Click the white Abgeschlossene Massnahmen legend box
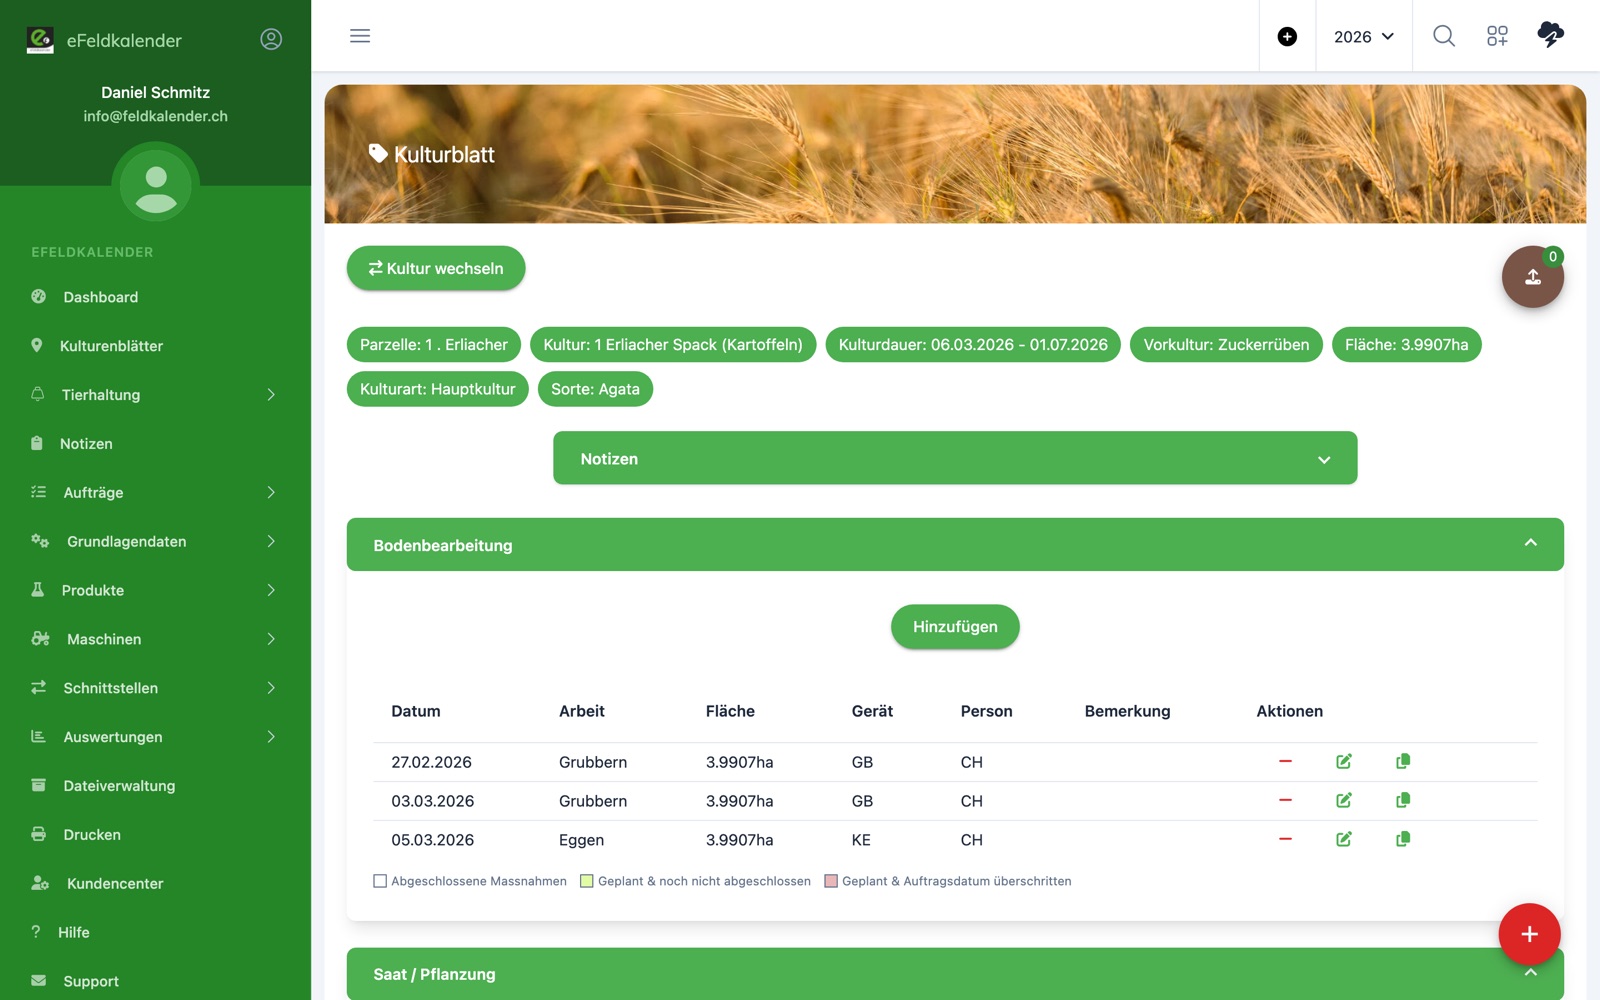The width and height of the screenshot is (1600, 1000). (380, 881)
